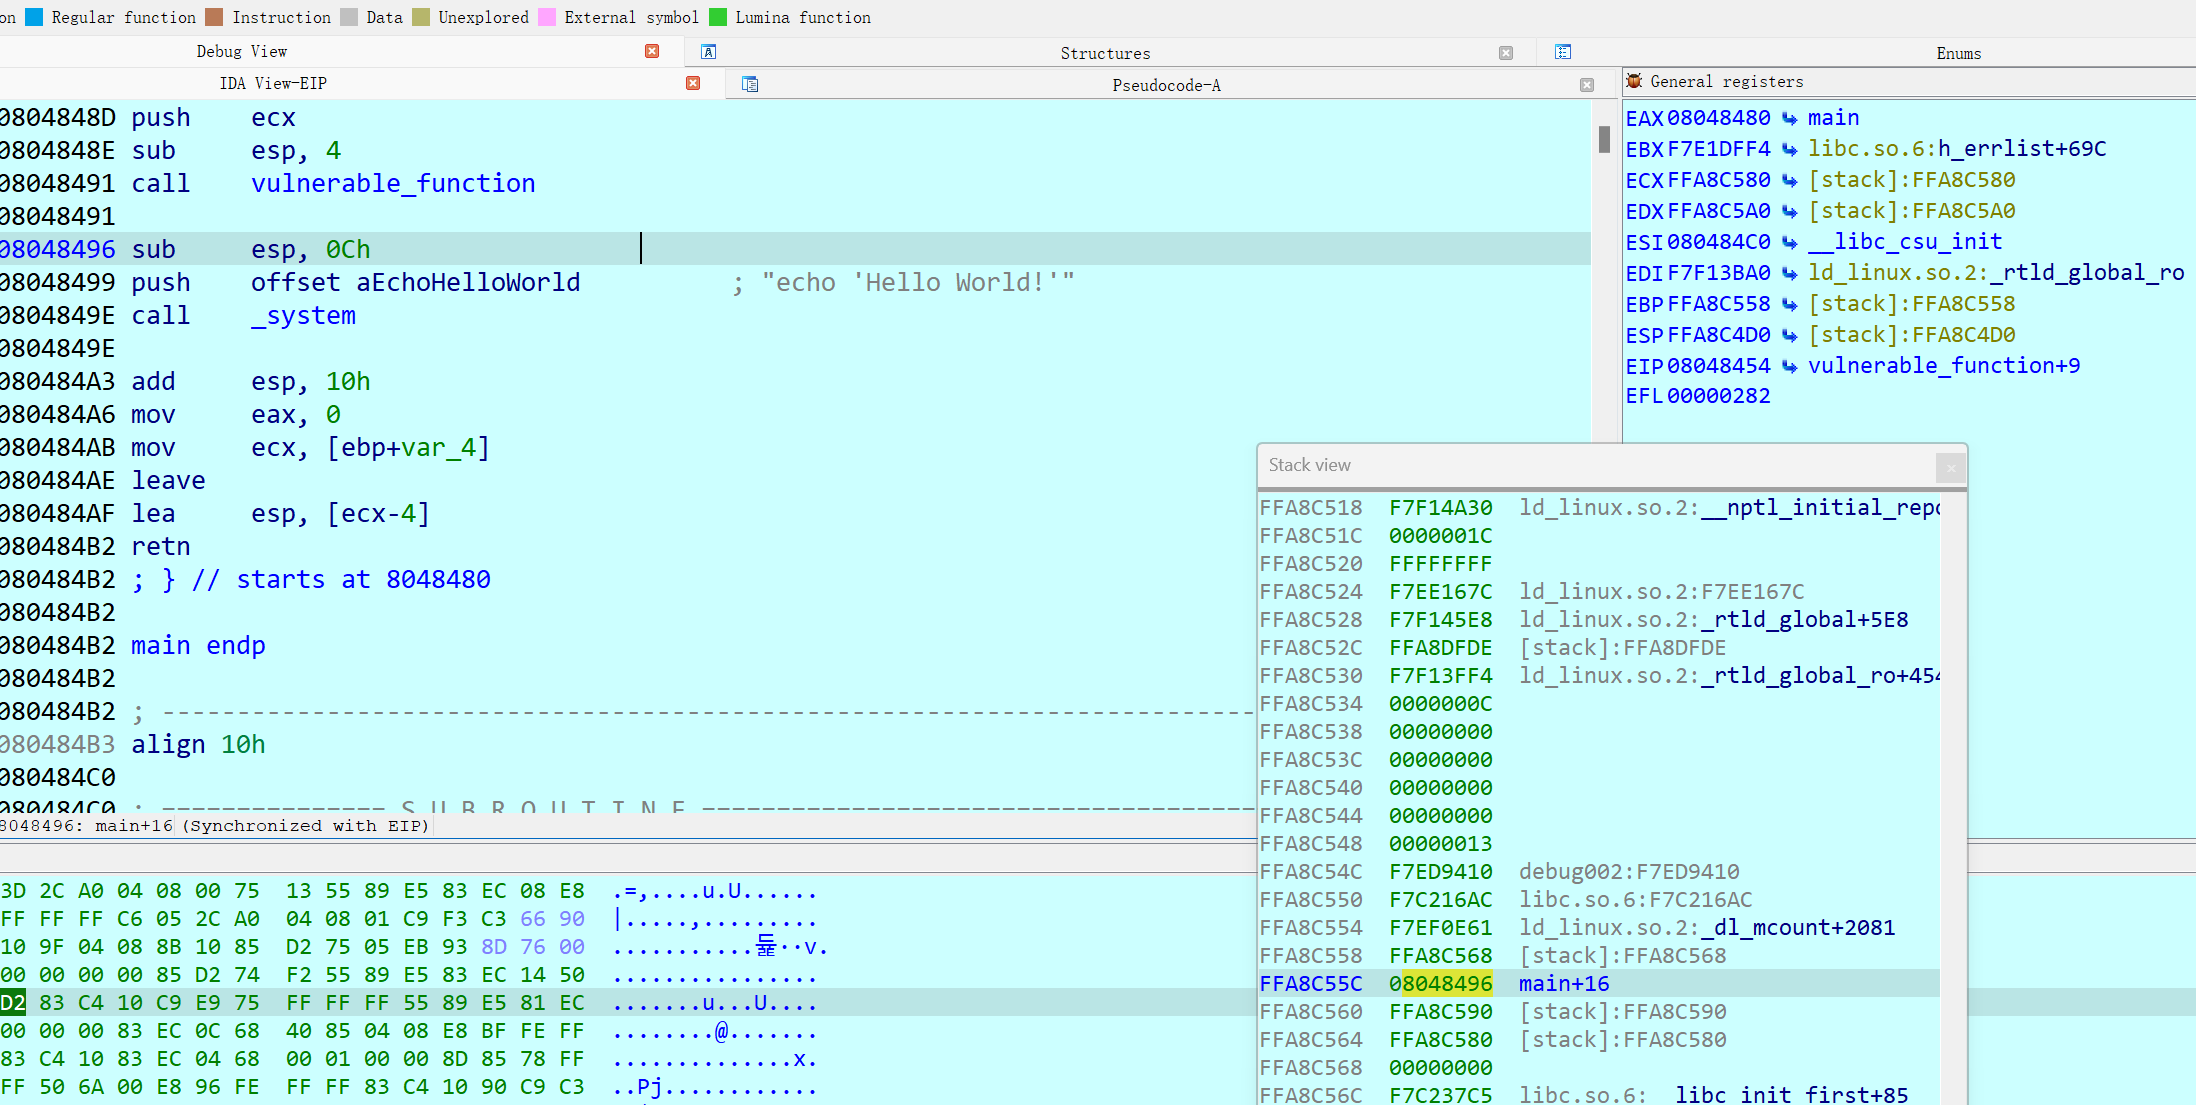Close the IDA View-EIP tab
The image size is (2196, 1105).
693,83
